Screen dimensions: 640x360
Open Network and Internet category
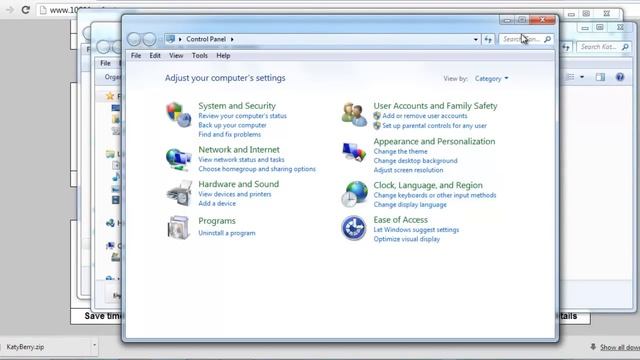click(239, 149)
